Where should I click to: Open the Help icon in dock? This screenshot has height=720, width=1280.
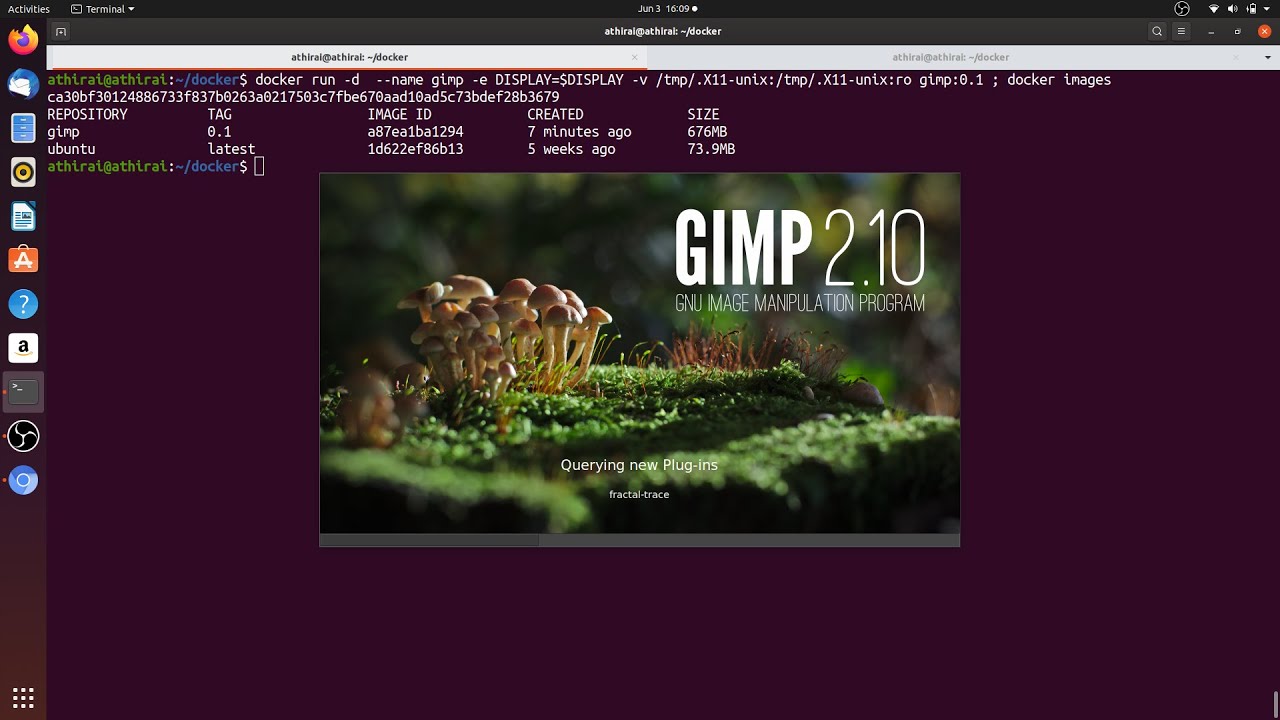[x=23, y=304]
